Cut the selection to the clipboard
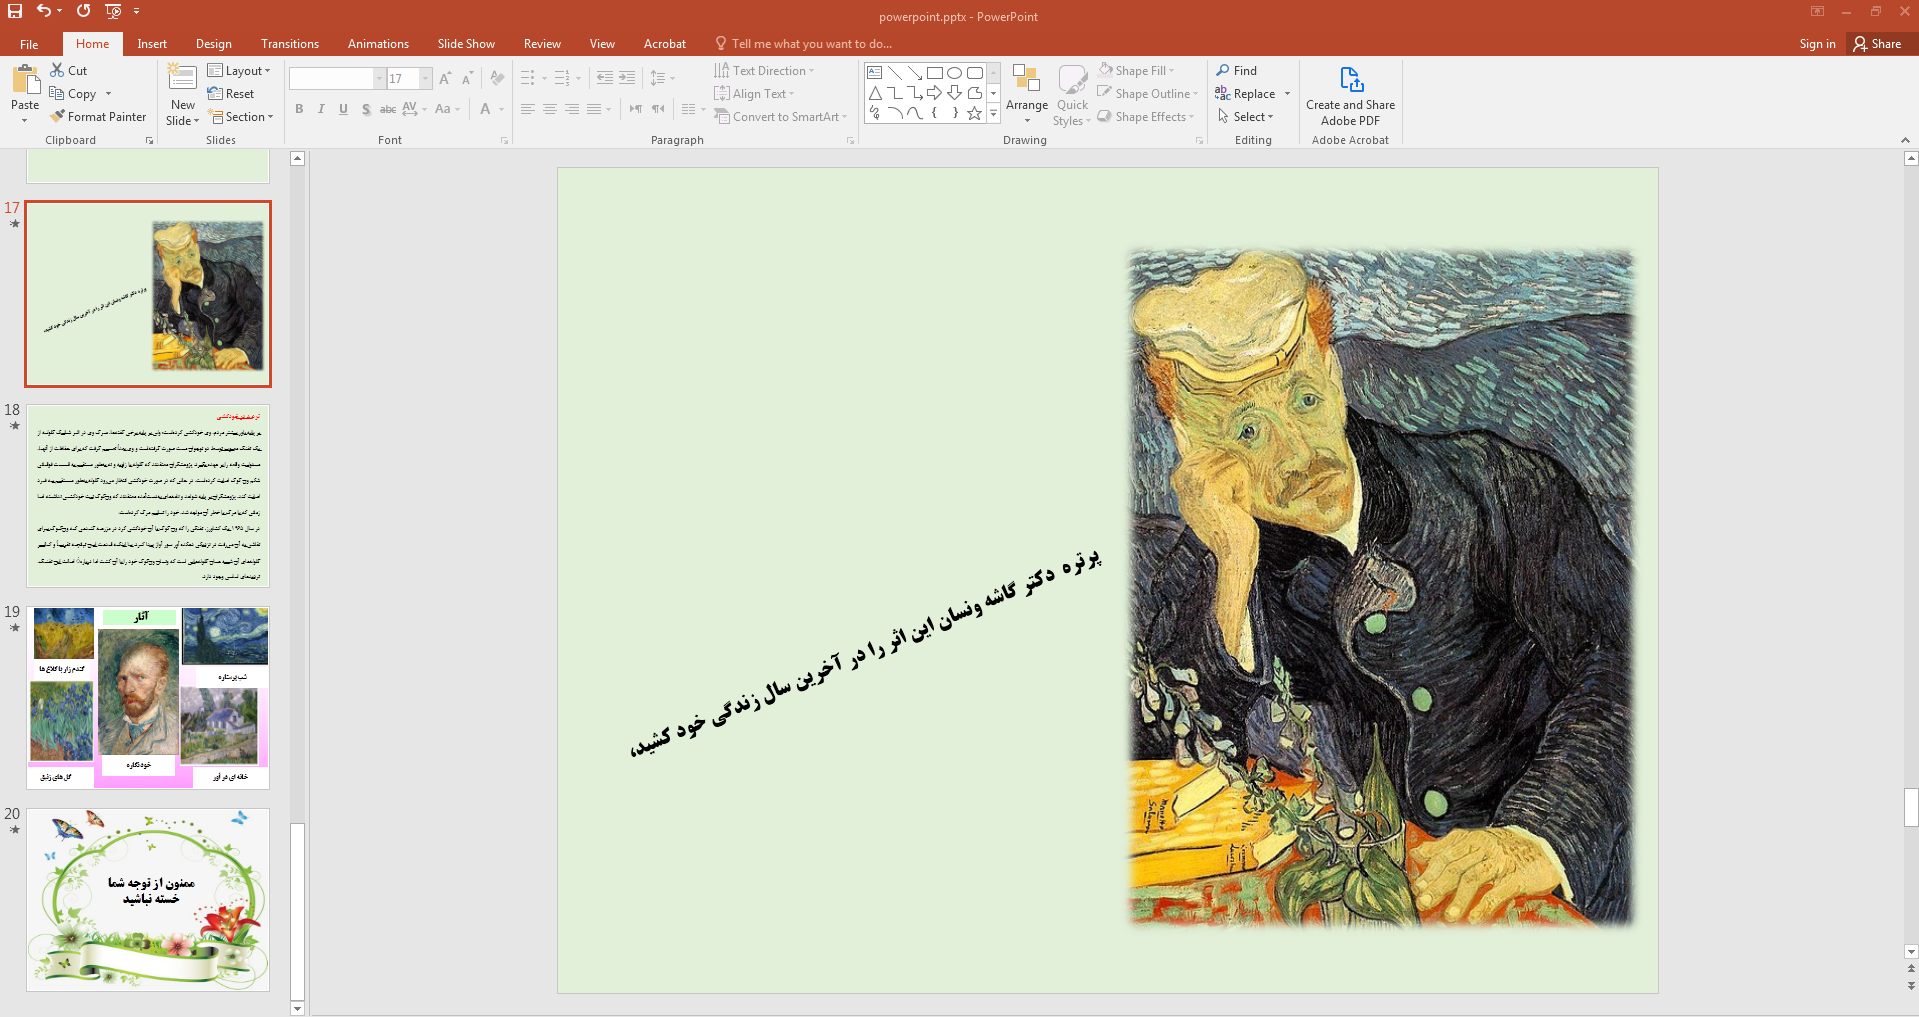The width and height of the screenshot is (1919, 1017). pyautogui.click(x=68, y=70)
